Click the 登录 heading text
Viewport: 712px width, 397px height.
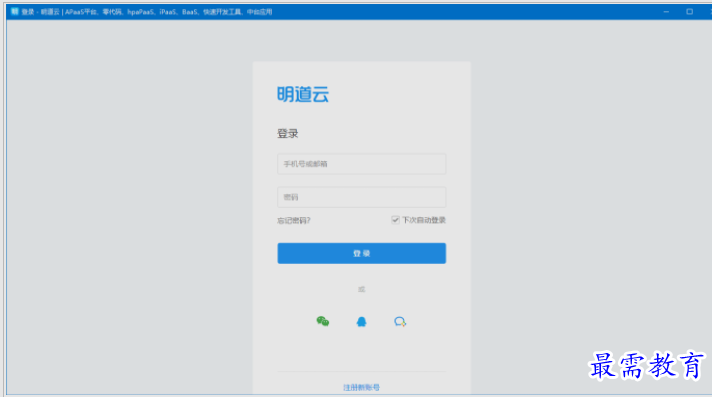coord(287,134)
